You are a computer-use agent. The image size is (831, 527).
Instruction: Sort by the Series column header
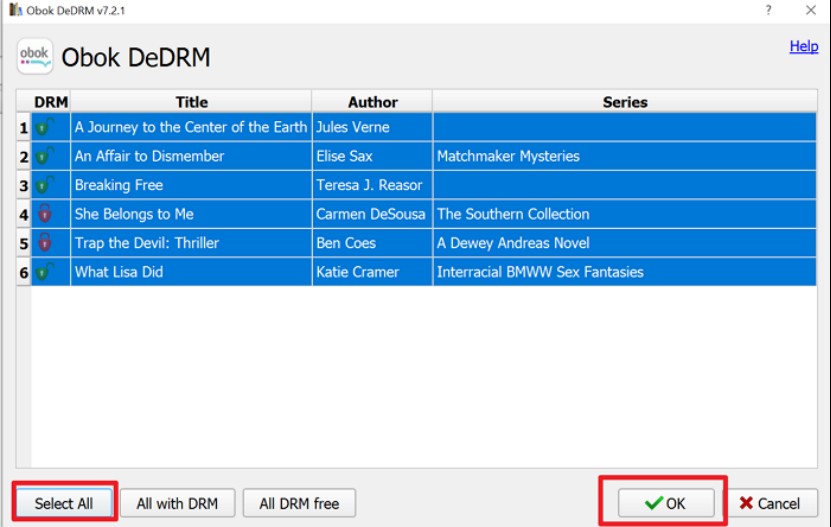(x=625, y=102)
